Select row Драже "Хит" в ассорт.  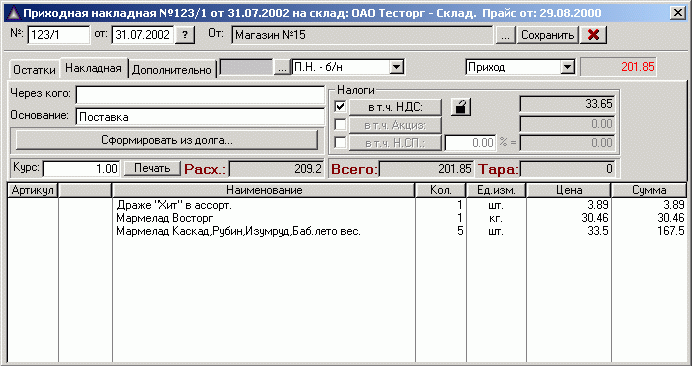(347, 205)
